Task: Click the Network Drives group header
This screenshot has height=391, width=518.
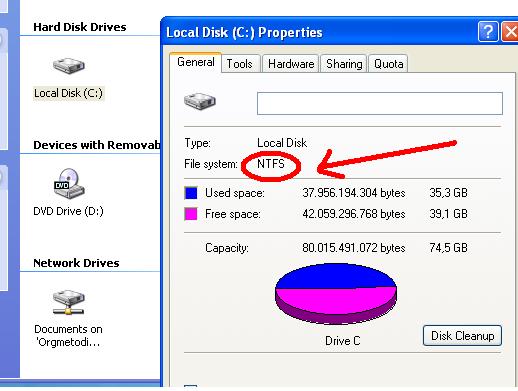Action: 76,263
